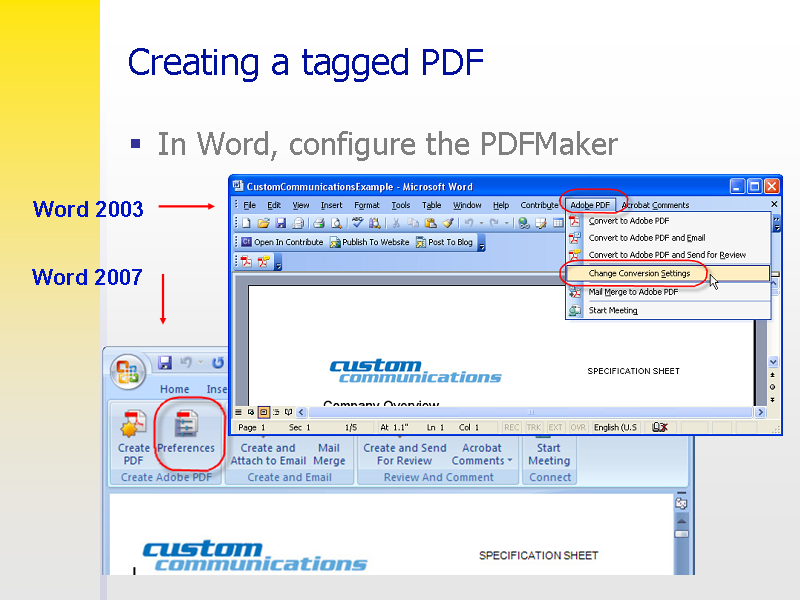Click the Save icon in Word 2007 Quick Access
The image size is (800, 600).
click(165, 363)
